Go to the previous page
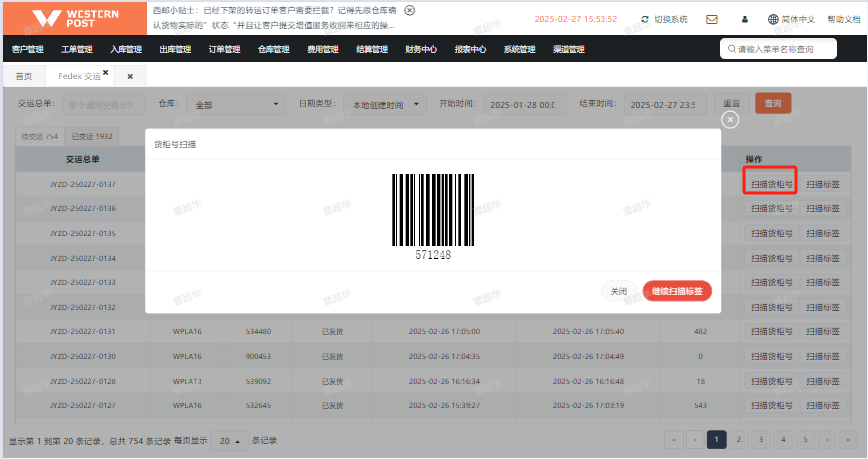The image size is (868, 459). [x=695, y=440]
